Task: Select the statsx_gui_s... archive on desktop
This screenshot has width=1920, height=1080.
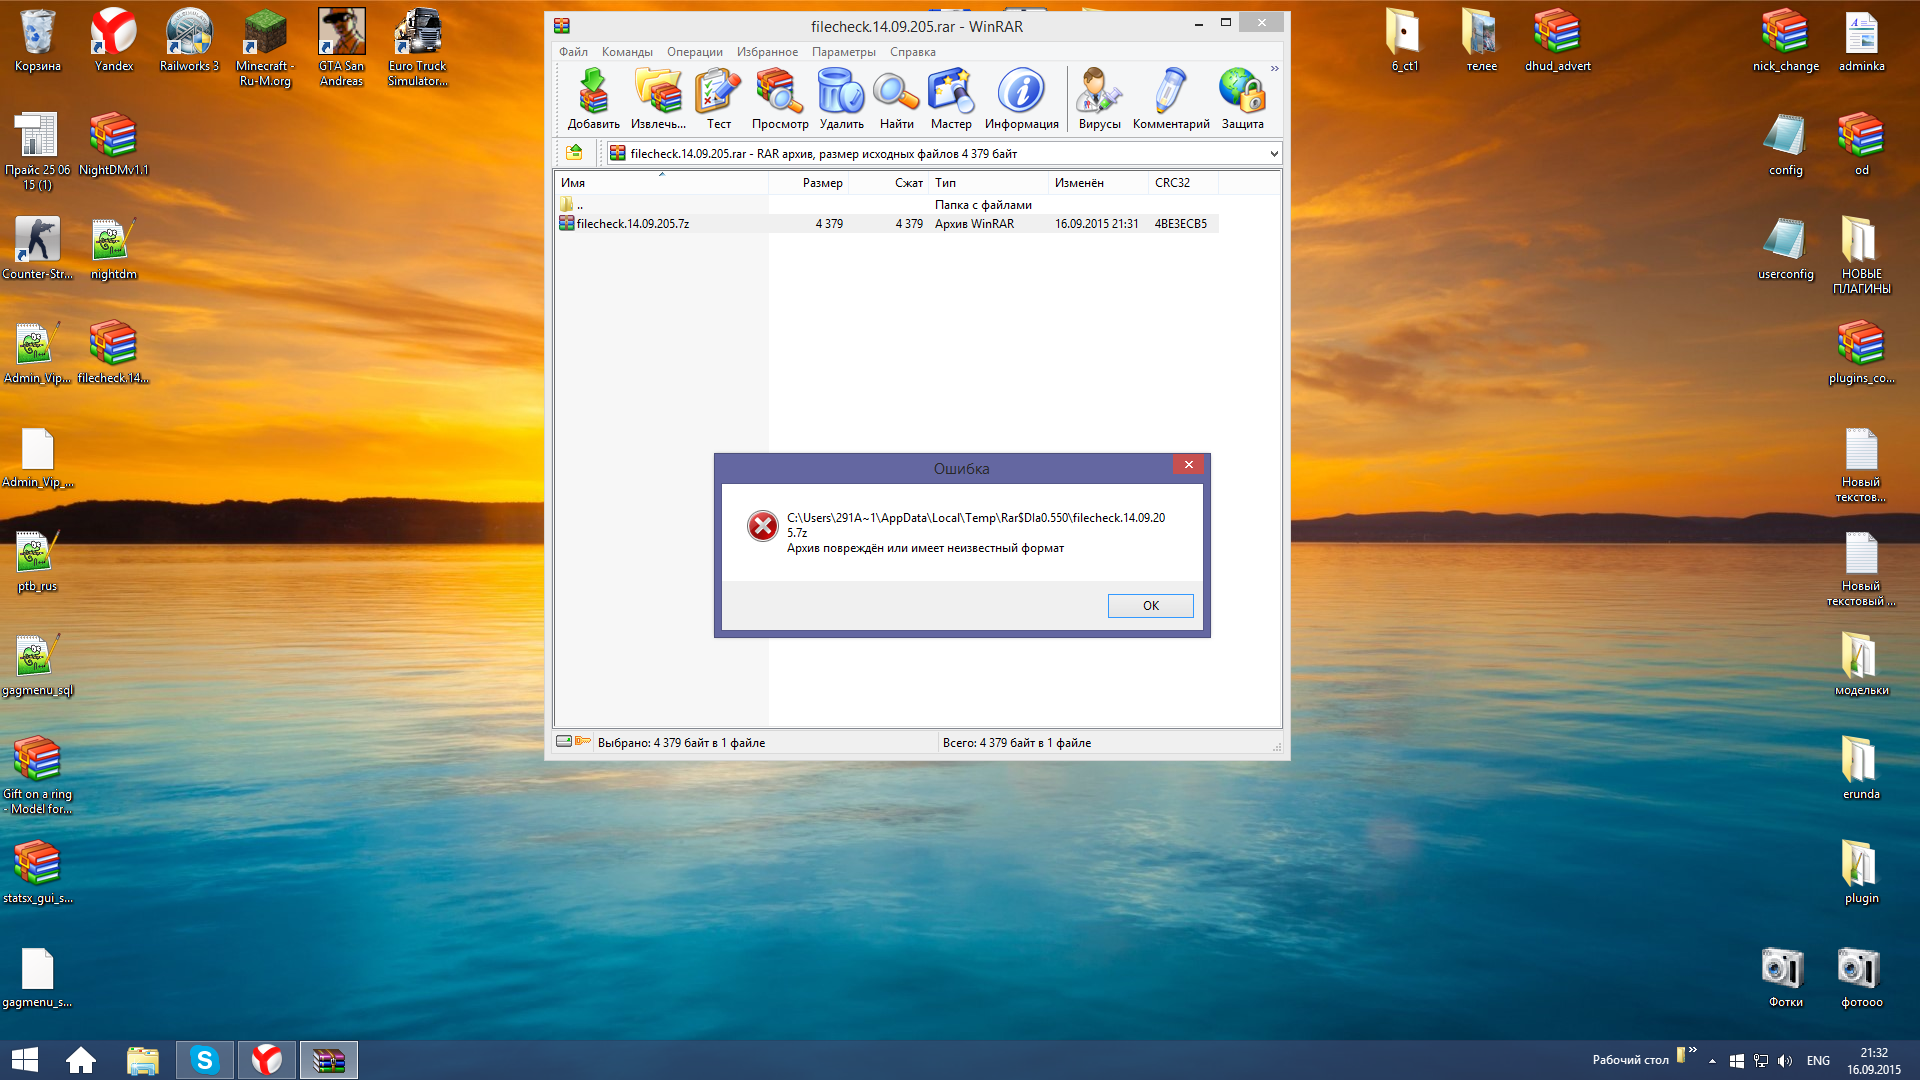Action: [37, 873]
